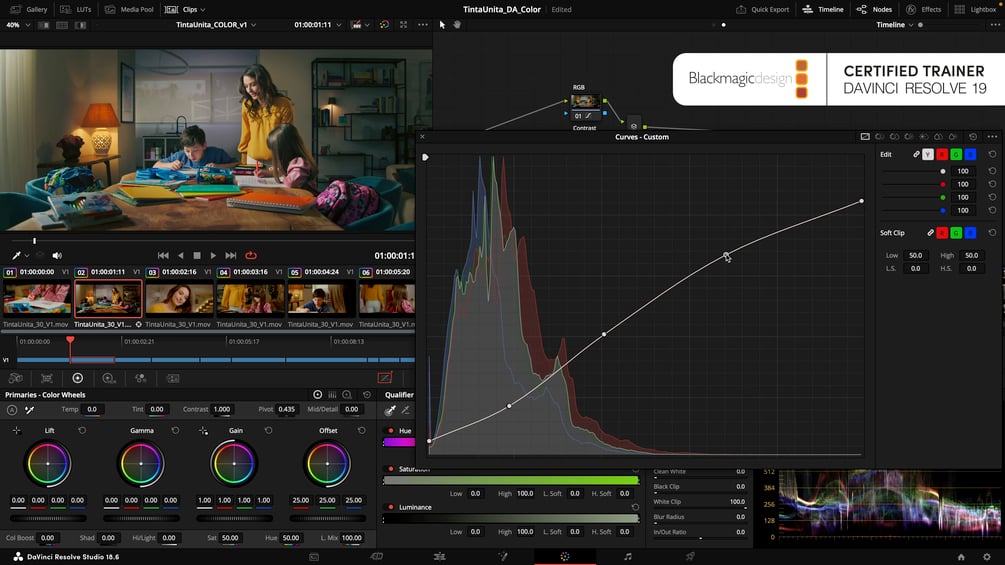Open Media Pool panel

pos(129,10)
